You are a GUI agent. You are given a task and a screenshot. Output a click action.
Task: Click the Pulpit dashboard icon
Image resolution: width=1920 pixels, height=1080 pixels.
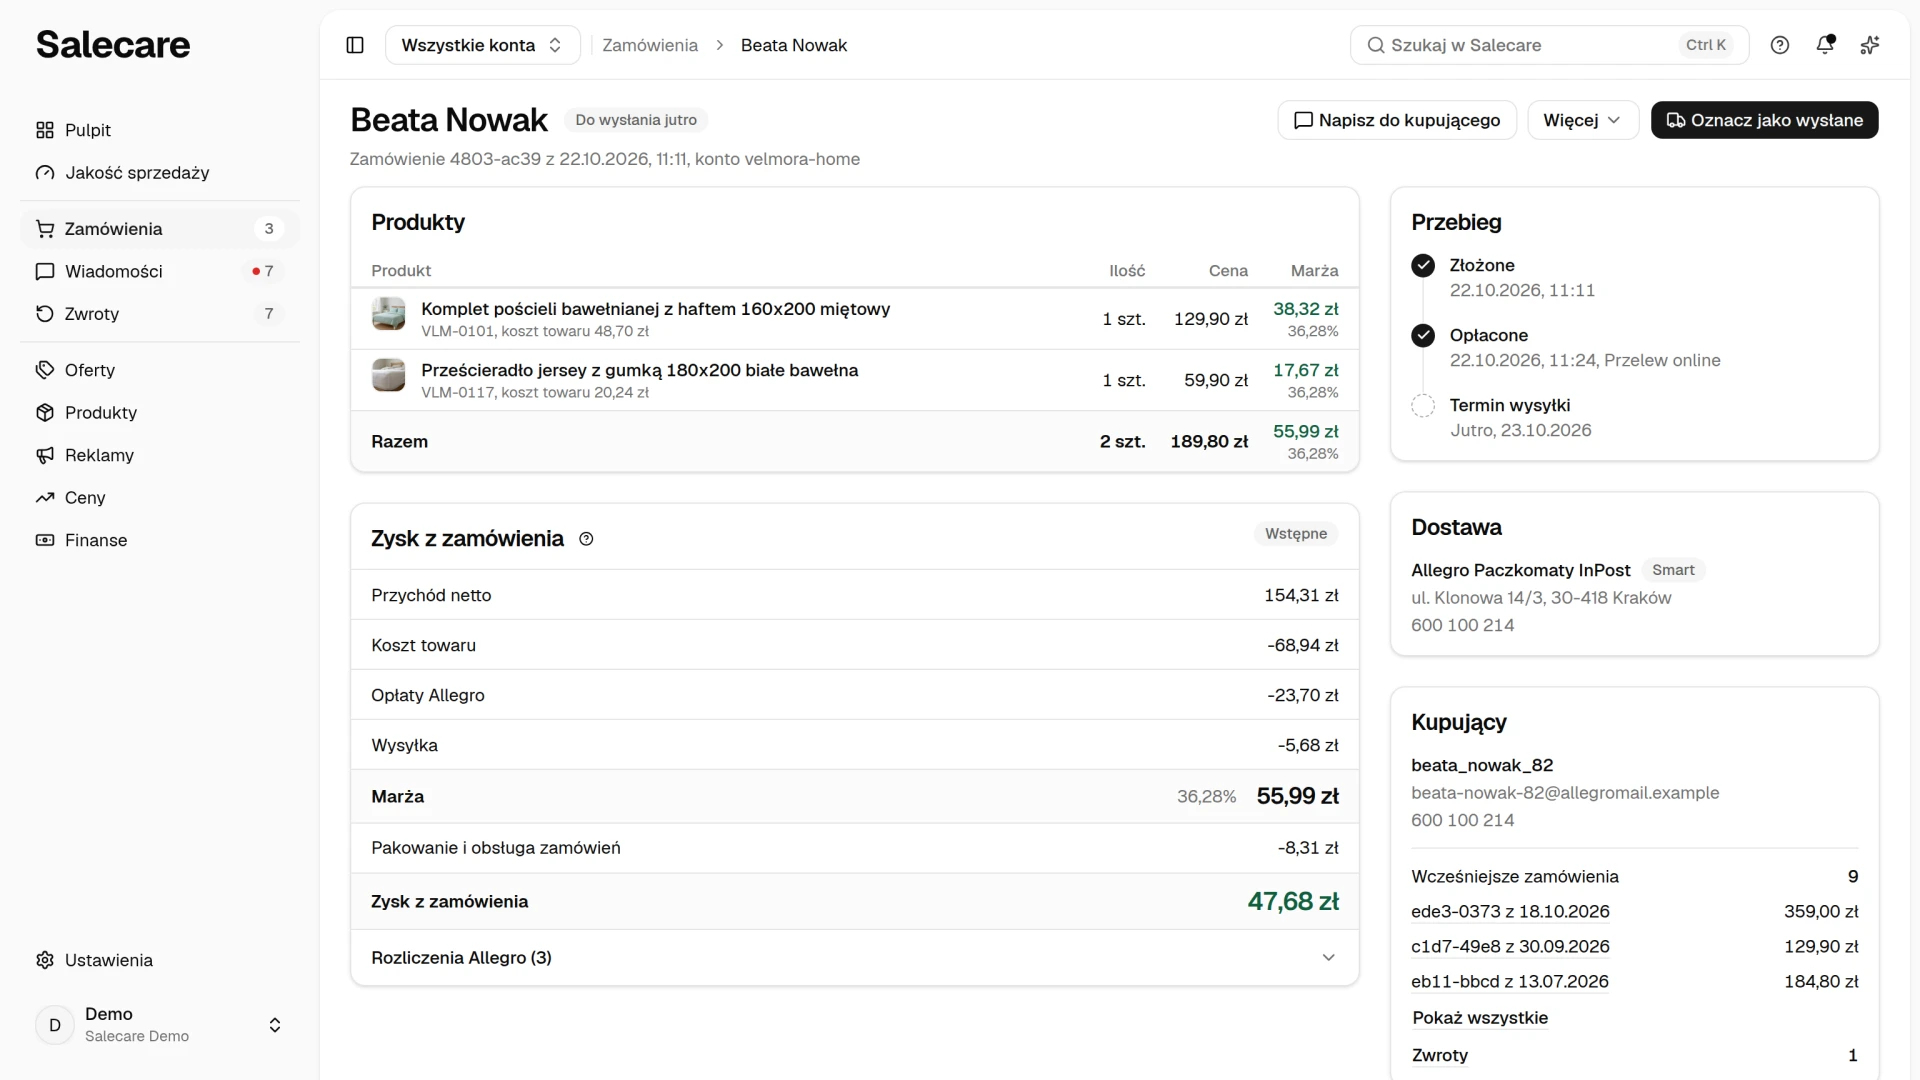[45, 130]
